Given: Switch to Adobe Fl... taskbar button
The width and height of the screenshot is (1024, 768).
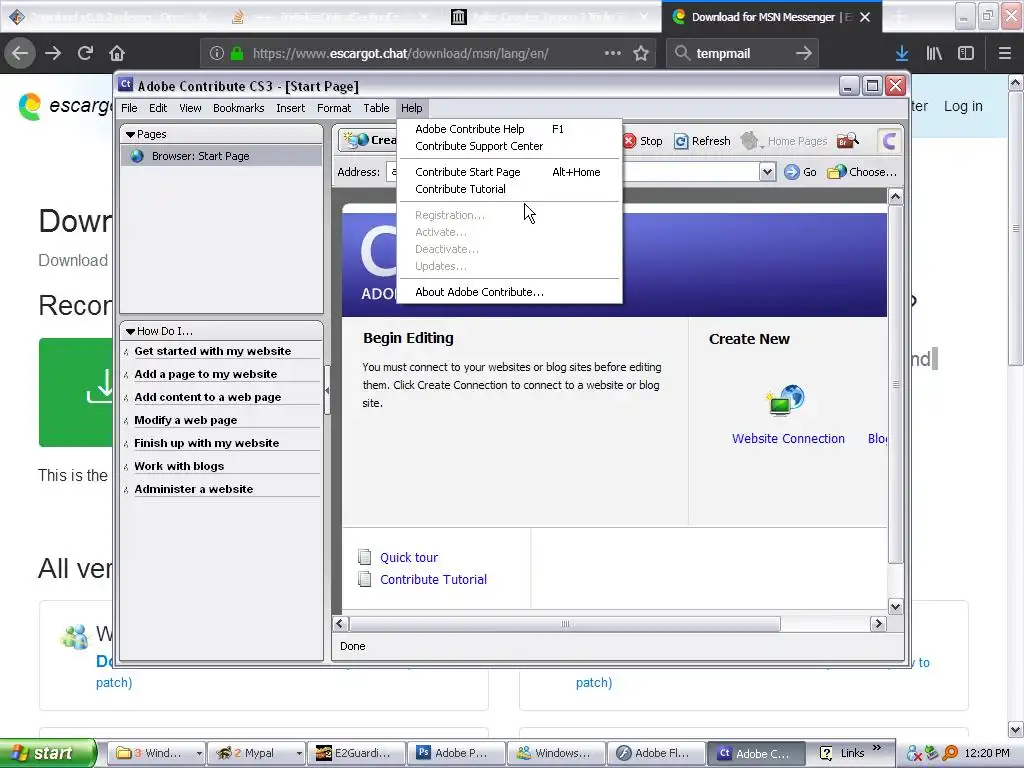Looking at the screenshot, I should tap(656, 753).
